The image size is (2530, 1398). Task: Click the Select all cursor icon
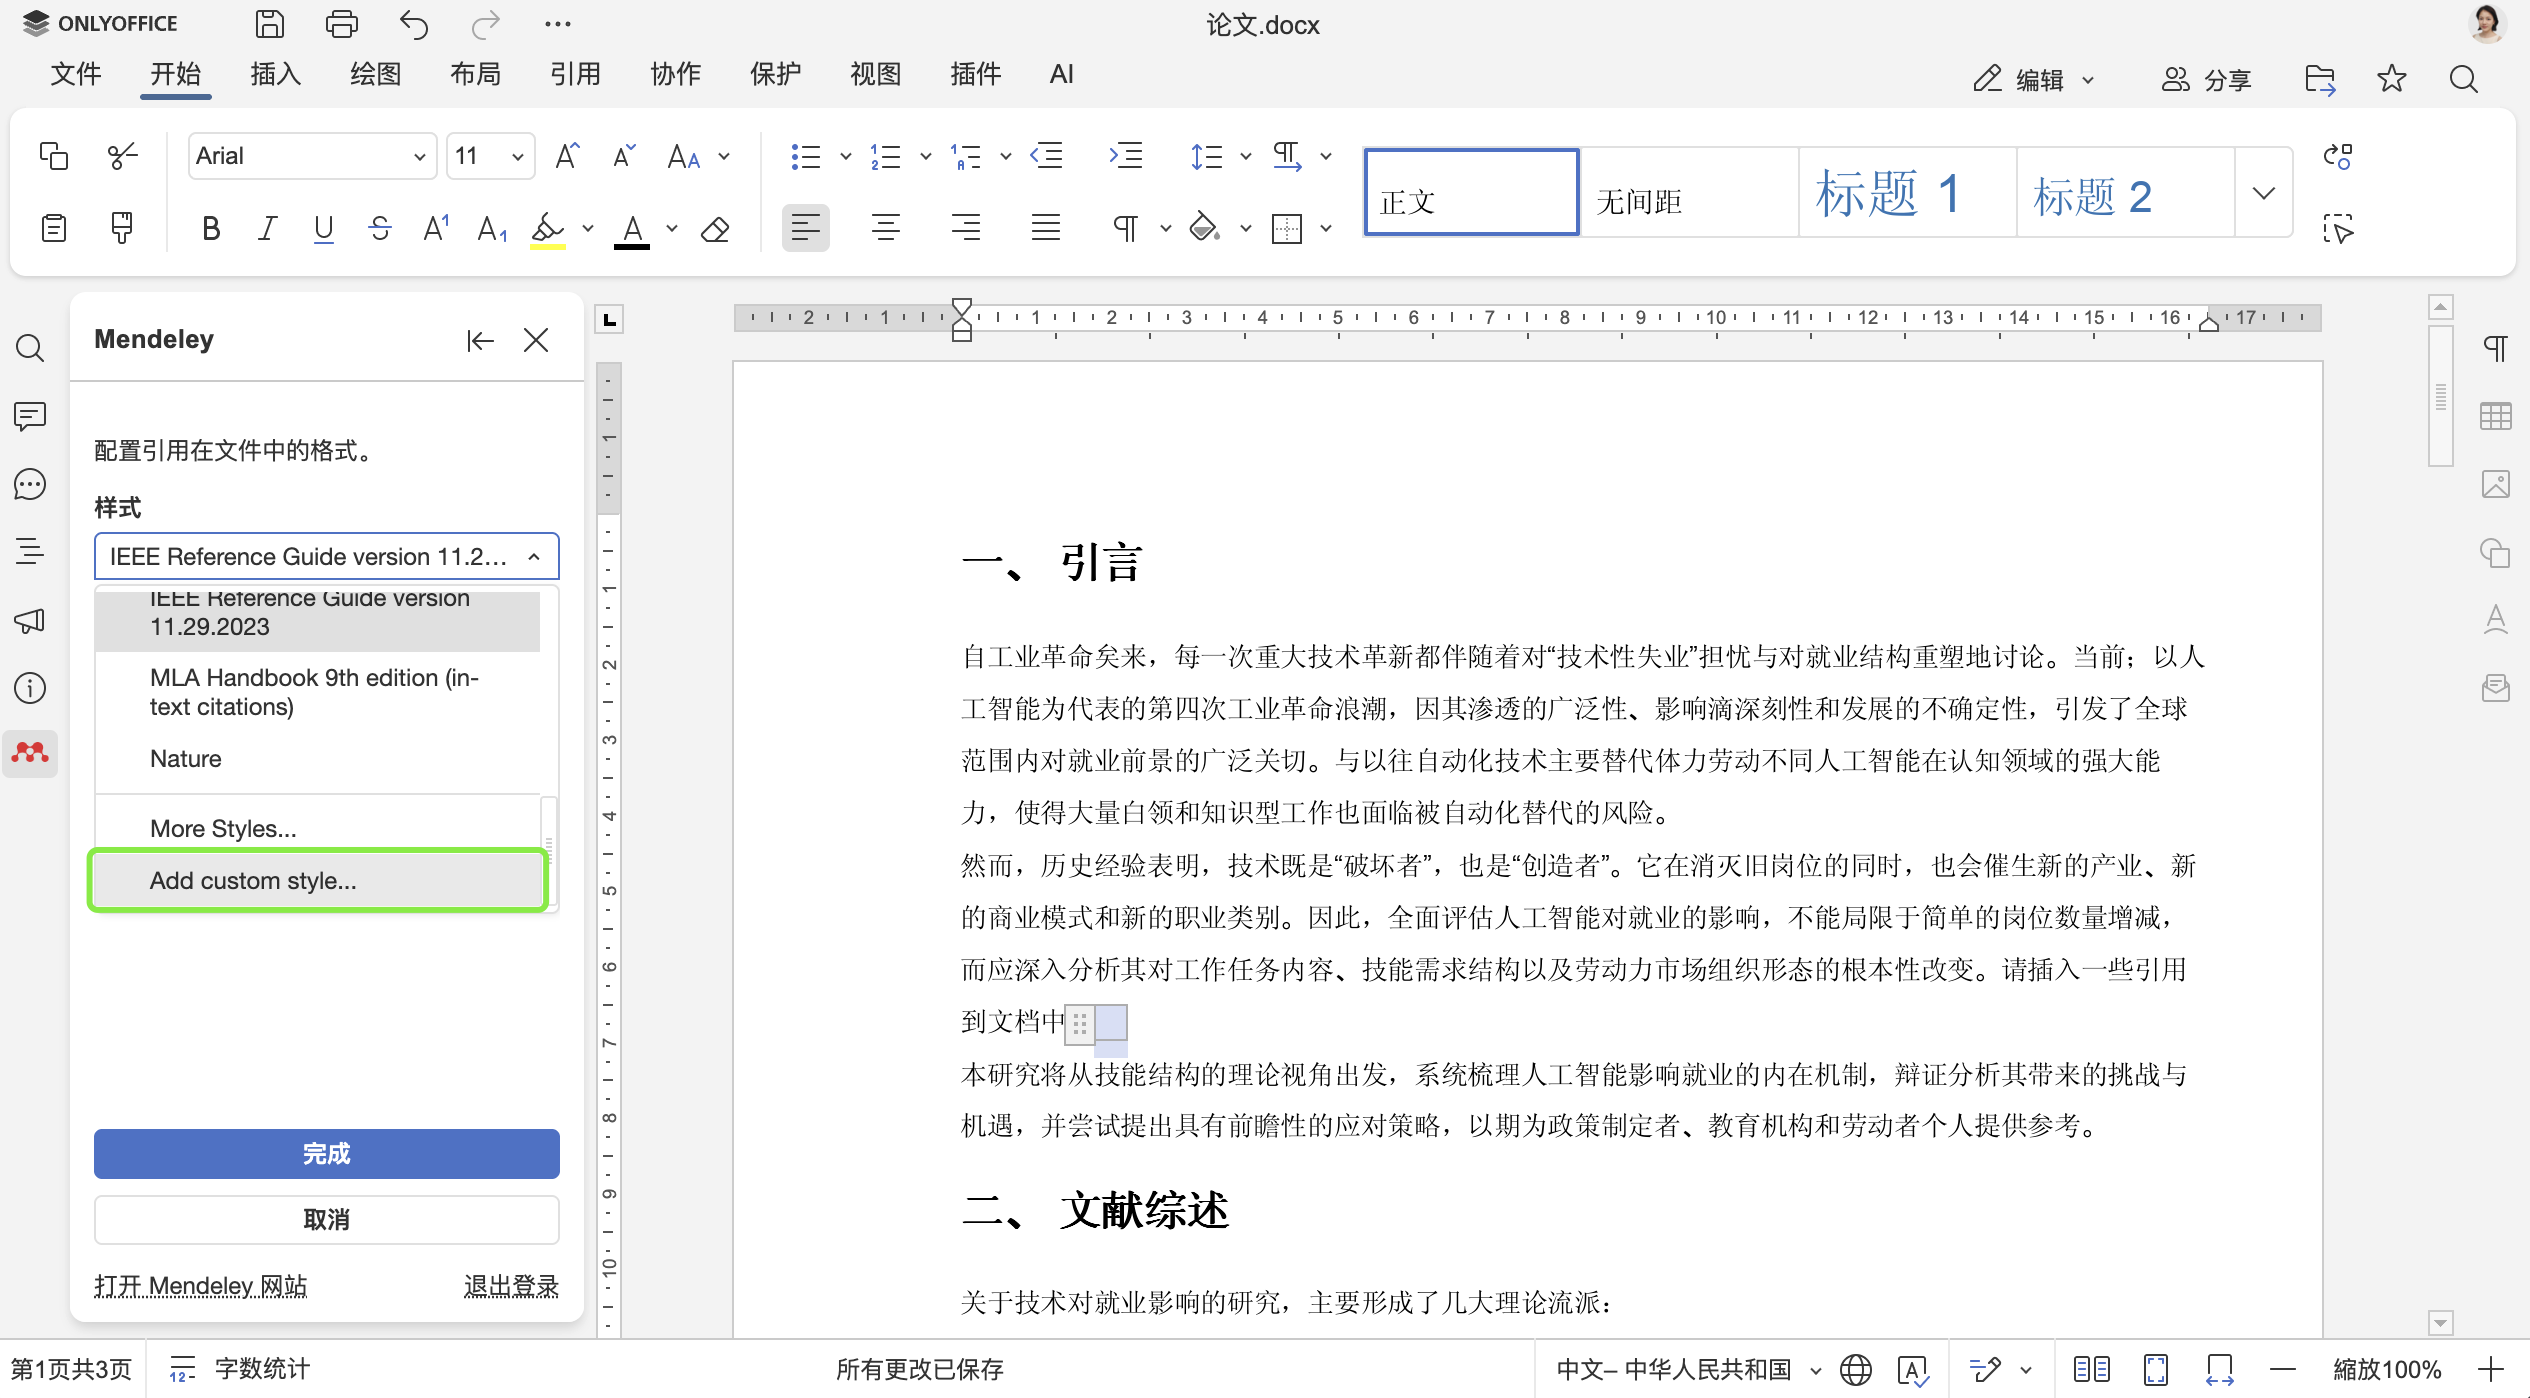2338,229
